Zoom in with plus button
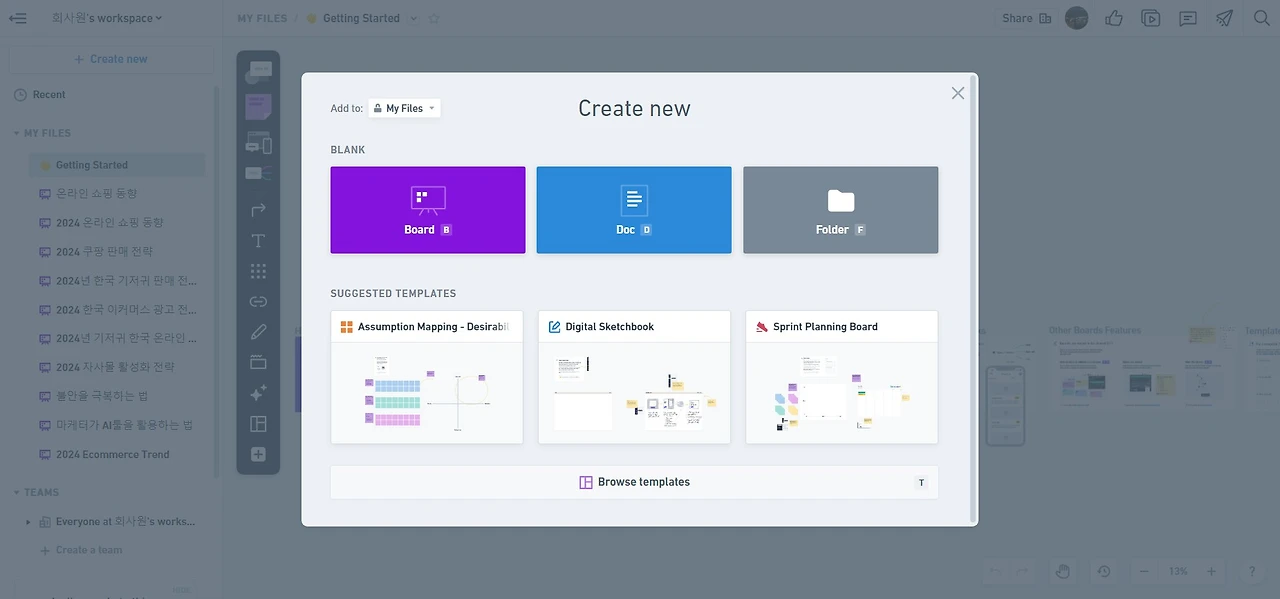 pyautogui.click(x=1211, y=571)
